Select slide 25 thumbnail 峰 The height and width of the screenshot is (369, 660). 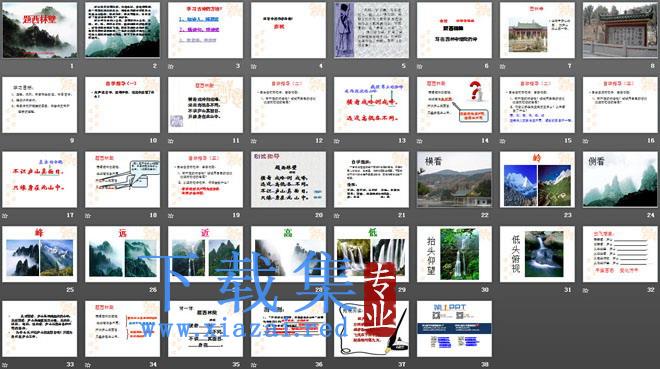[40, 254]
